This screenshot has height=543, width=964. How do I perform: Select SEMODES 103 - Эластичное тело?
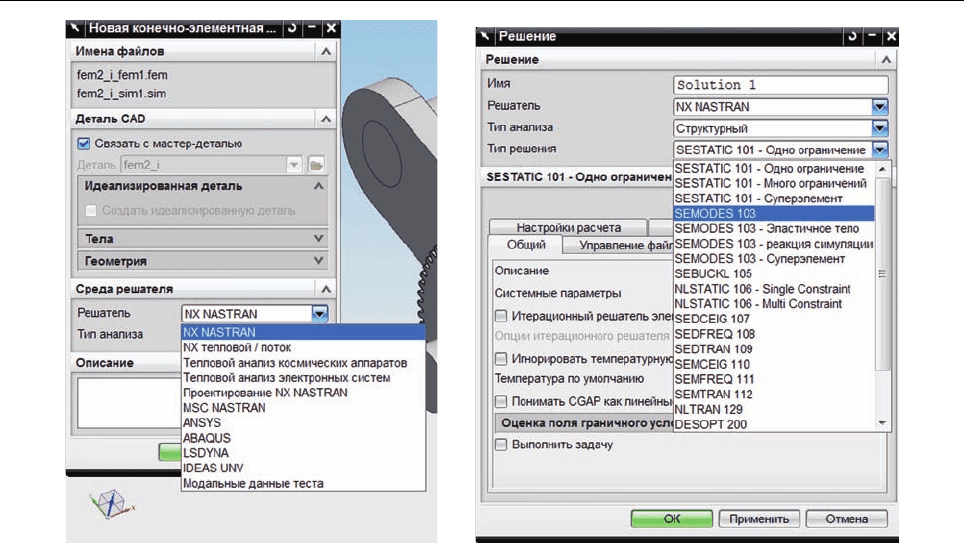pyautogui.click(x=774, y=228)
